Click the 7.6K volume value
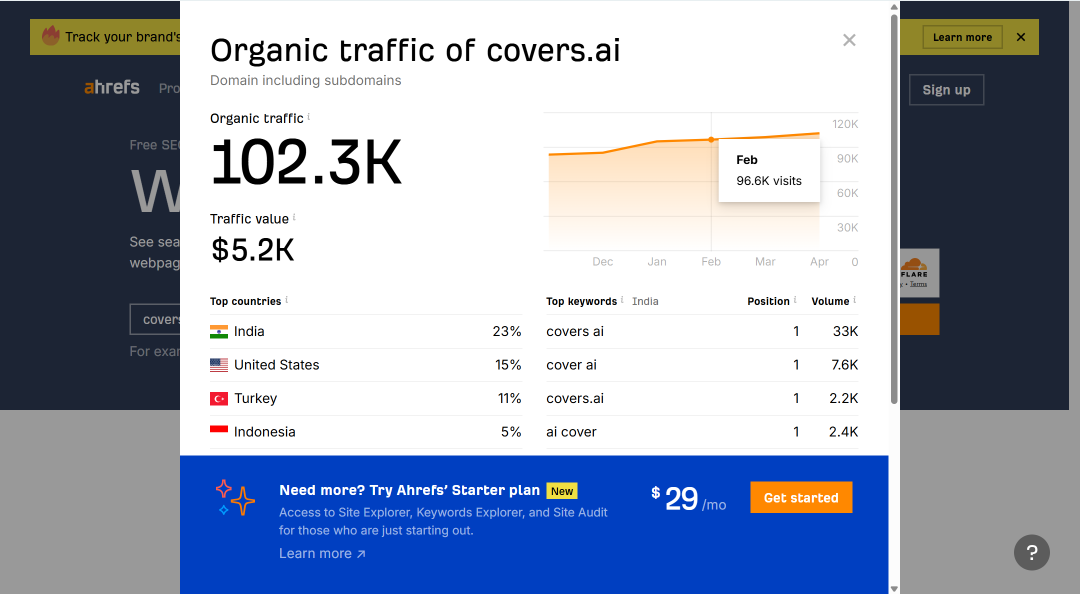The width and height of the screenshot is (1080, 594). pos(844,365)
